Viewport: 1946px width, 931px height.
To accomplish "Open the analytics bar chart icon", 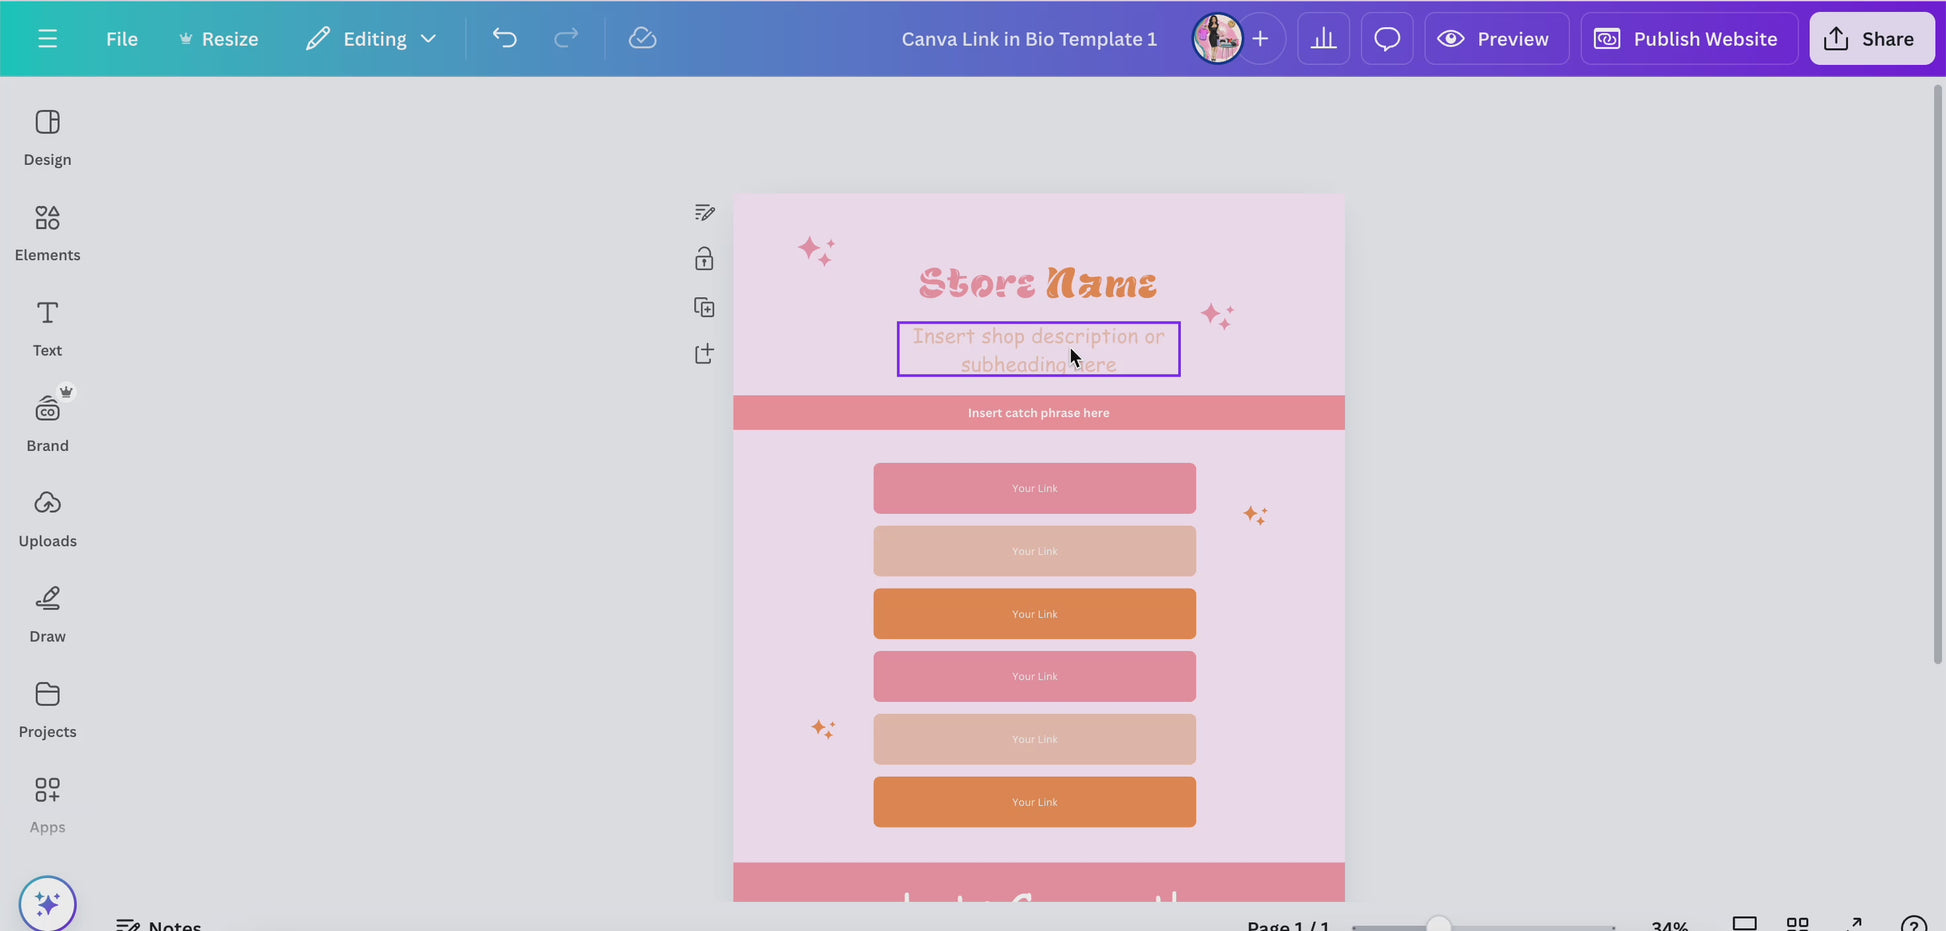I will (1323, 38).
